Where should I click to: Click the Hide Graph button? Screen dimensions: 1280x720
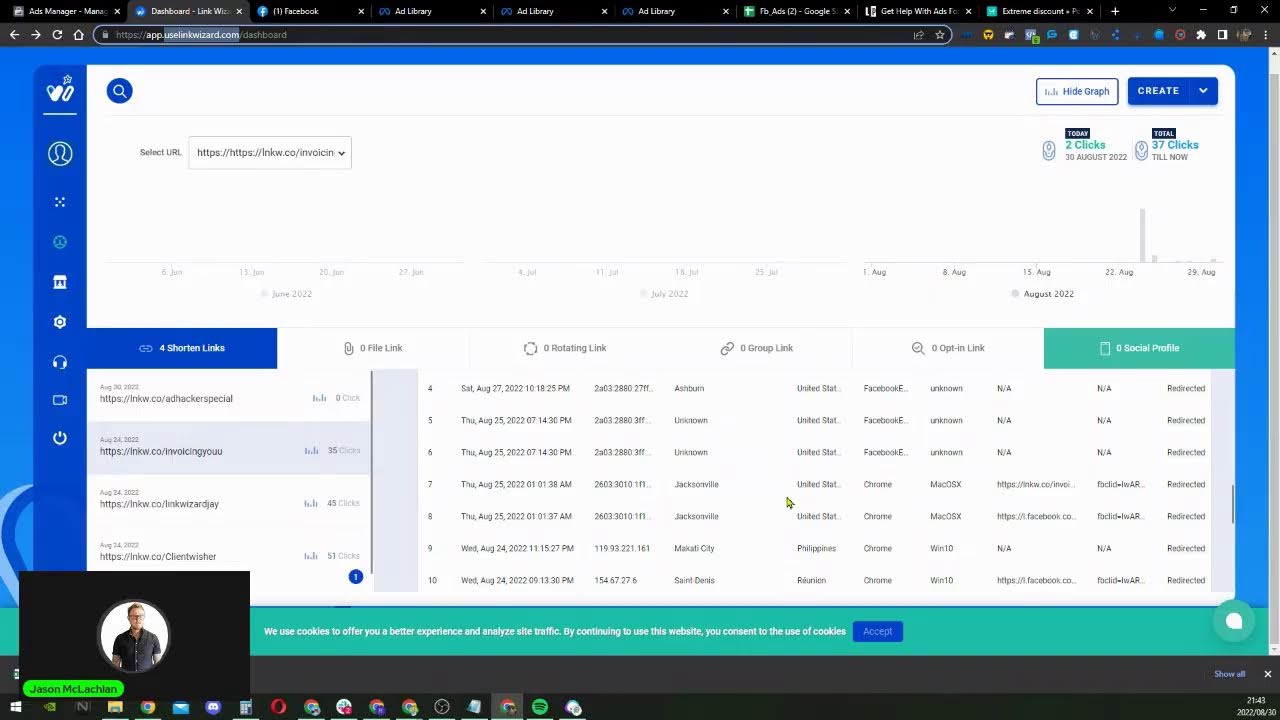tap(1077, 91)
